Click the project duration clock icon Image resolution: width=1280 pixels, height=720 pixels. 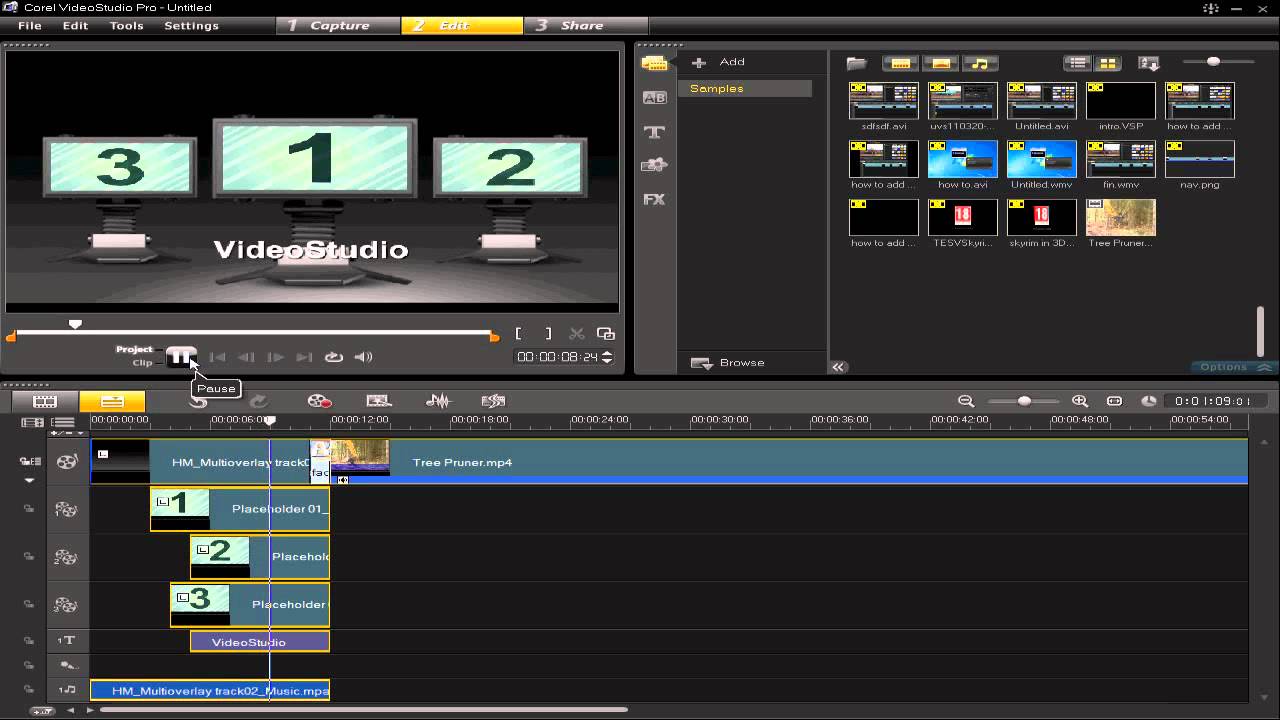click(x=1149, y=401)
